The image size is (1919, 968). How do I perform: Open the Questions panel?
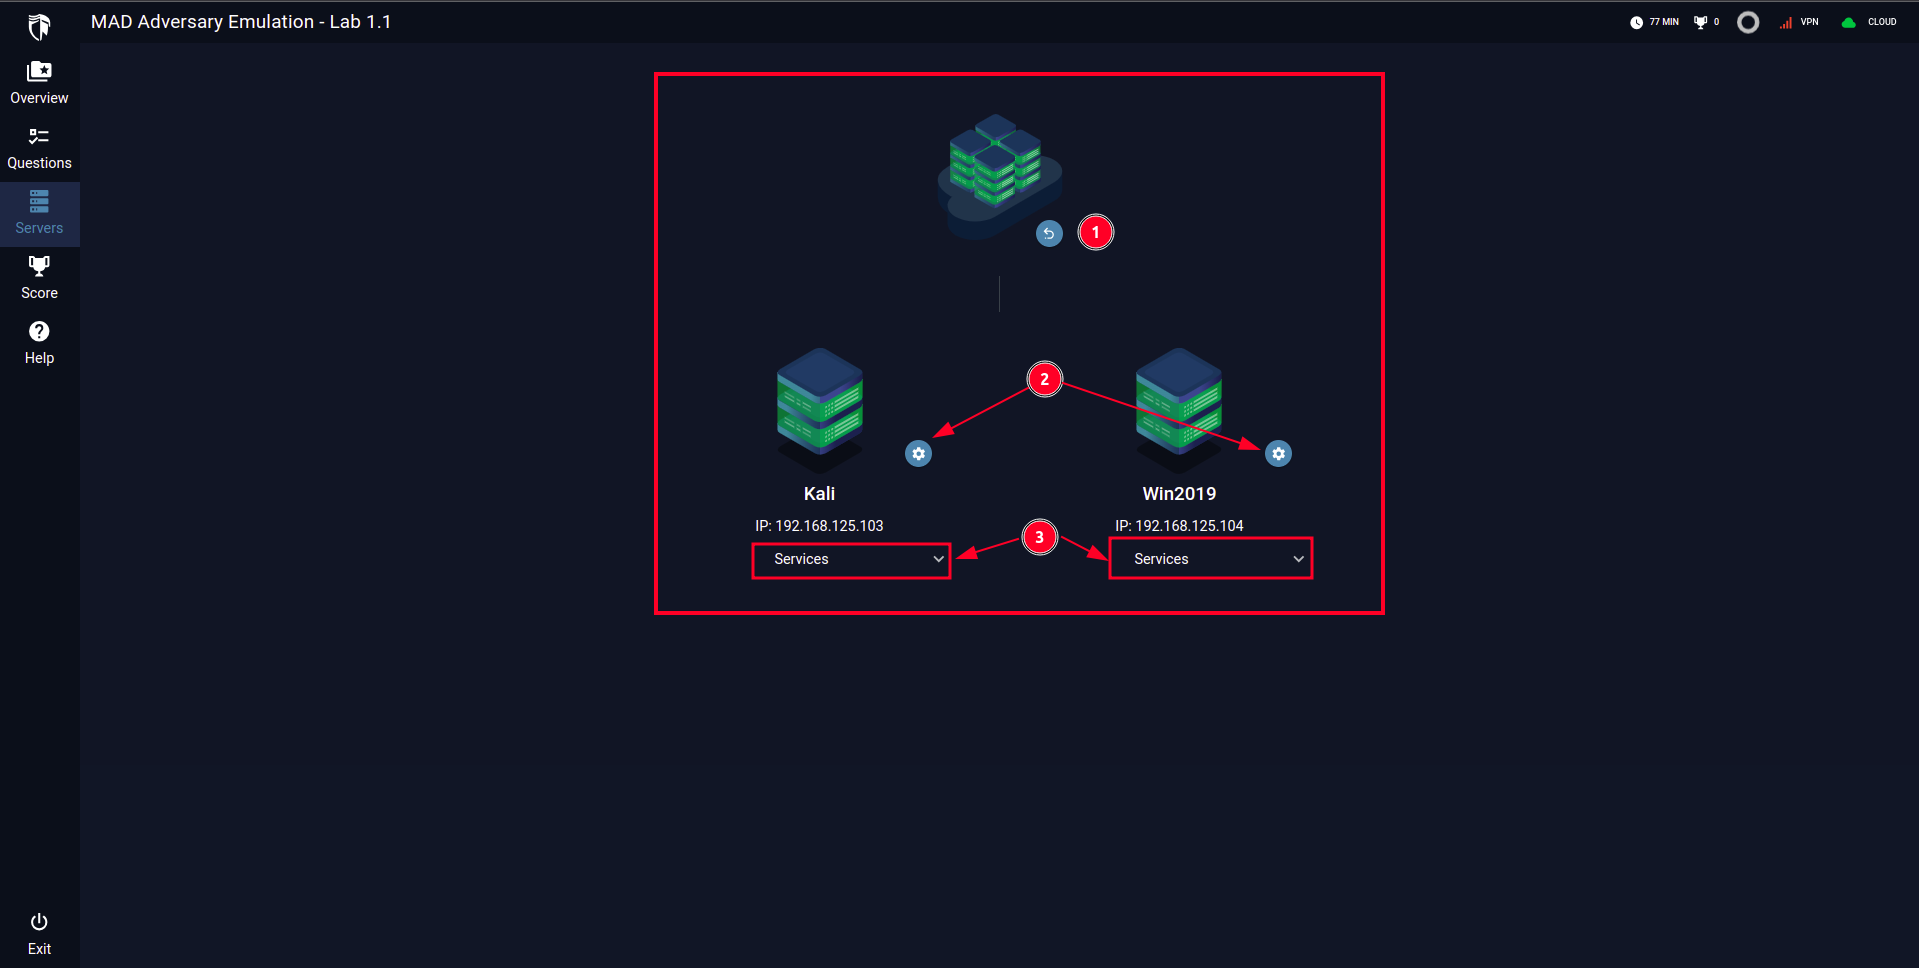pos(39,146)
